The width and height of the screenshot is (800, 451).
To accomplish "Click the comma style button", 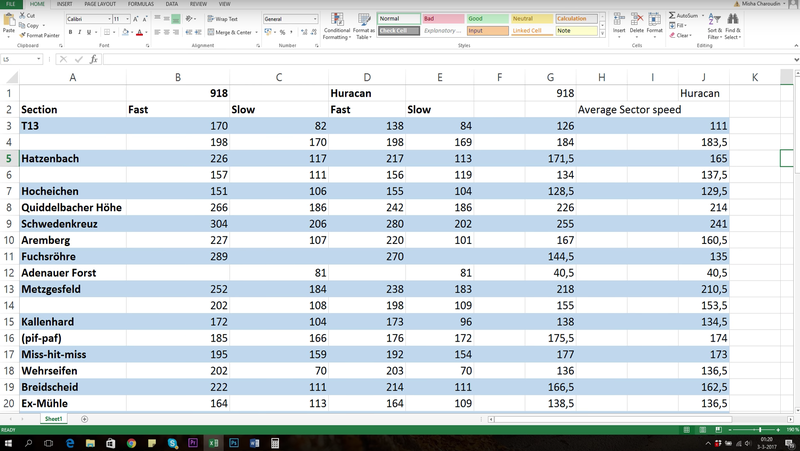I will pos(291,32).
